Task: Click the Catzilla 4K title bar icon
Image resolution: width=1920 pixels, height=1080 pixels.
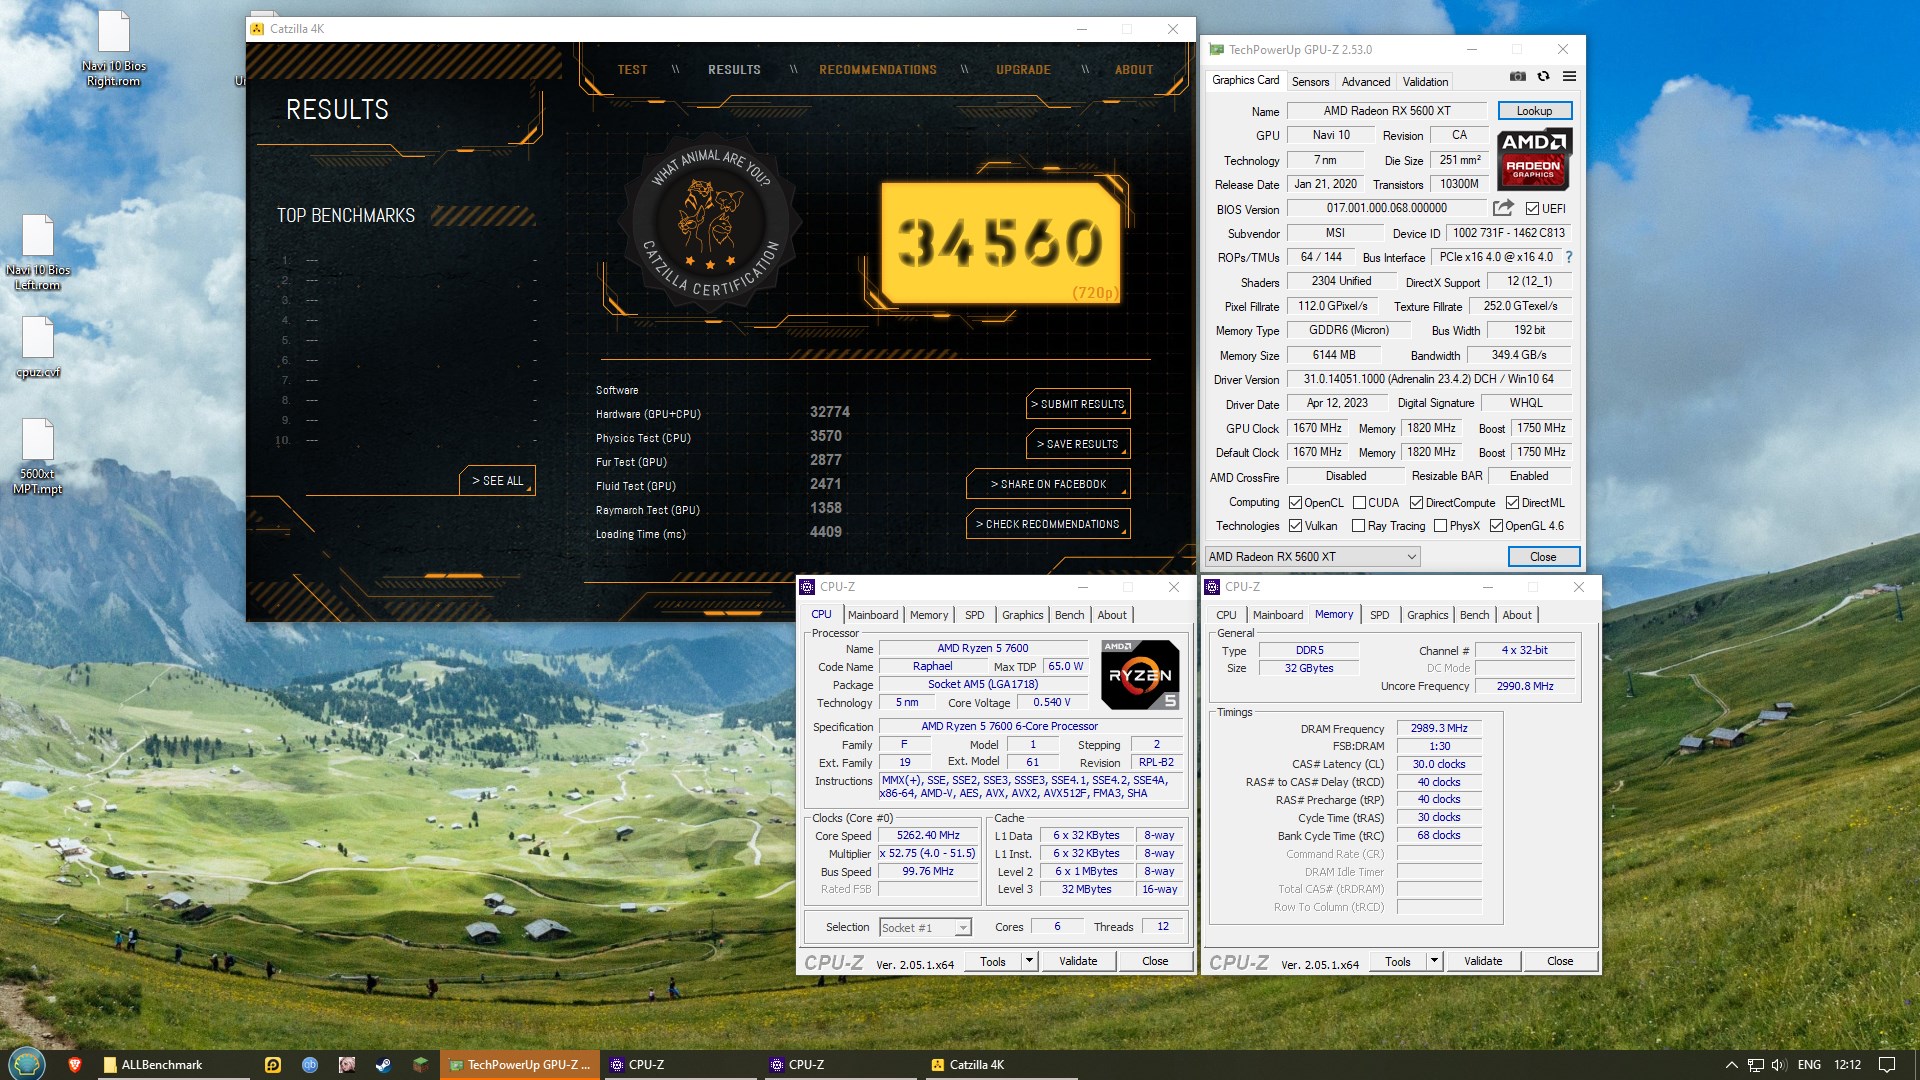Action: tap(257, 29)
